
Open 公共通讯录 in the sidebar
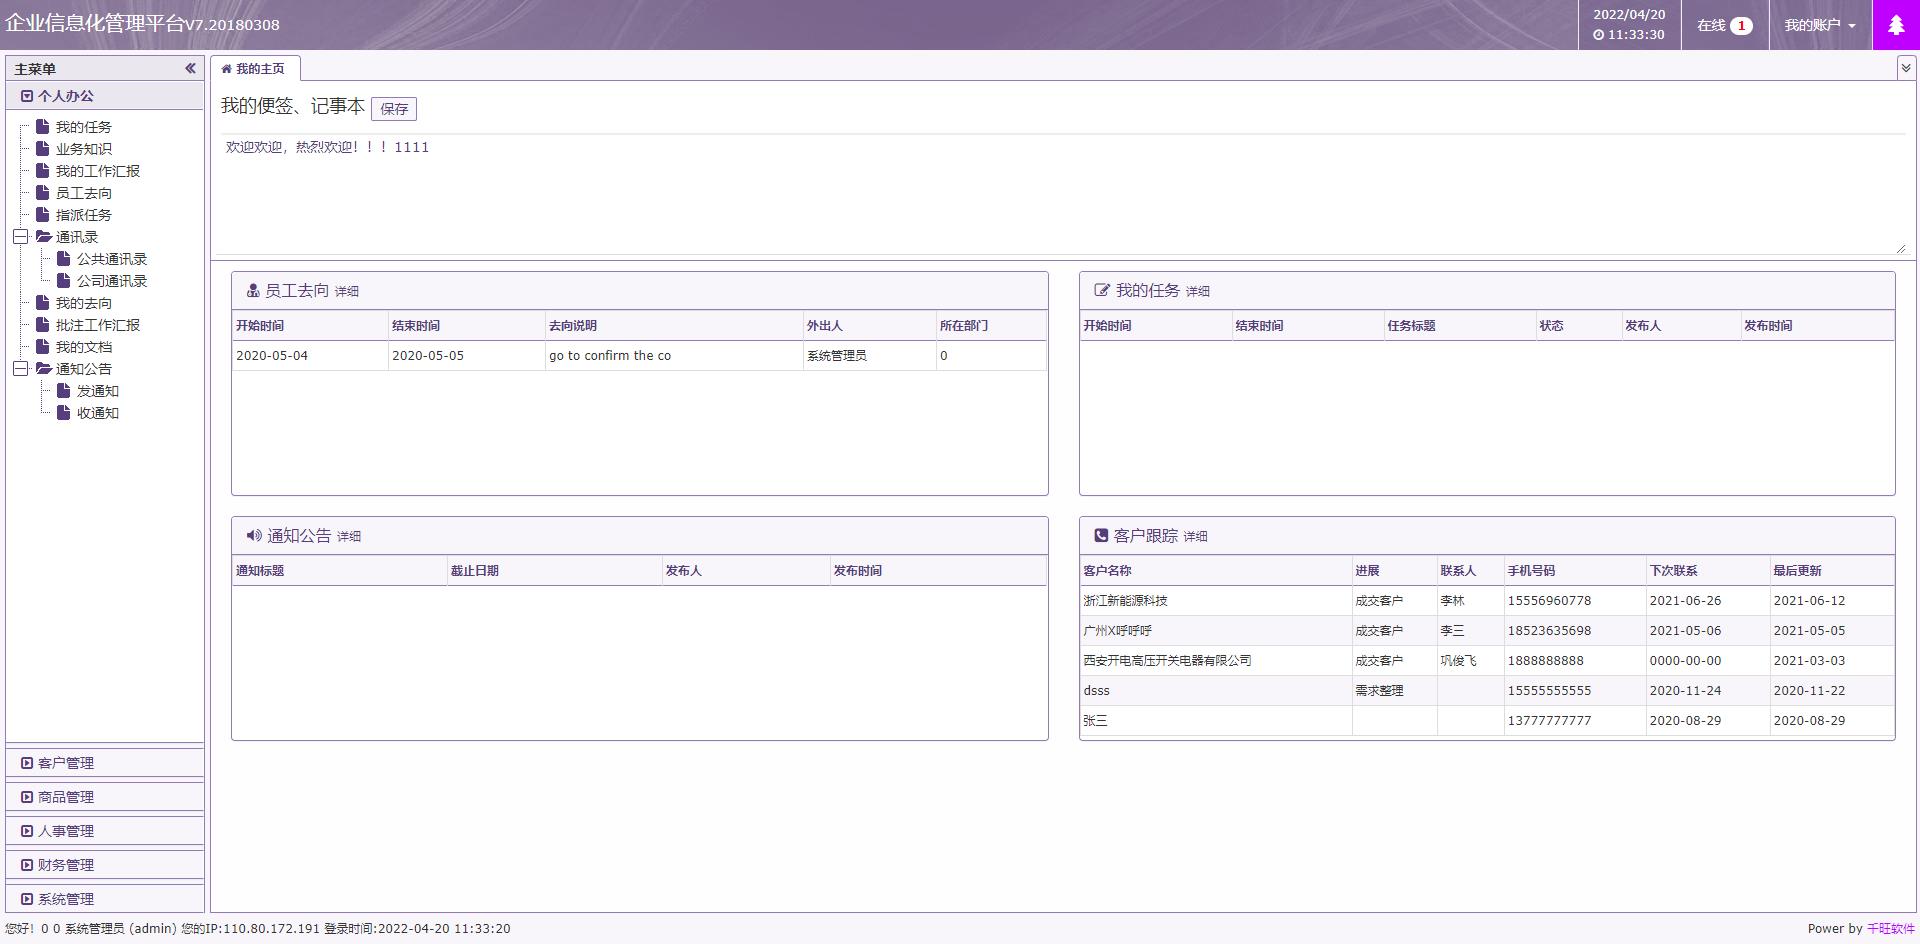pos(112,259)
